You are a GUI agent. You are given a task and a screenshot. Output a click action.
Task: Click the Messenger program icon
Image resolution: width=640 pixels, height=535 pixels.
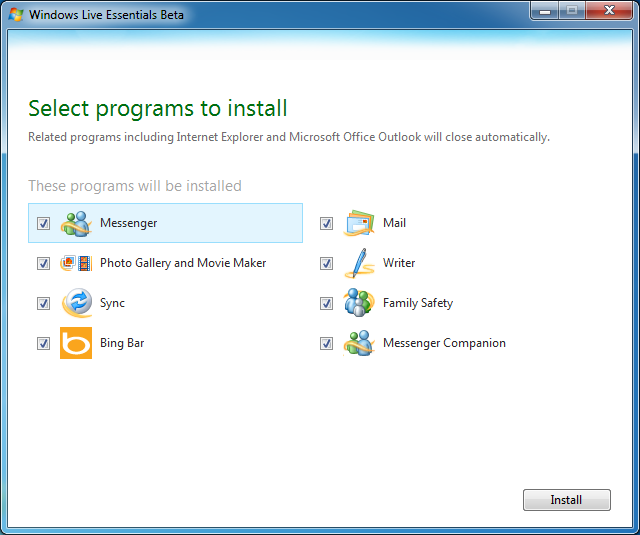point(76,223)
